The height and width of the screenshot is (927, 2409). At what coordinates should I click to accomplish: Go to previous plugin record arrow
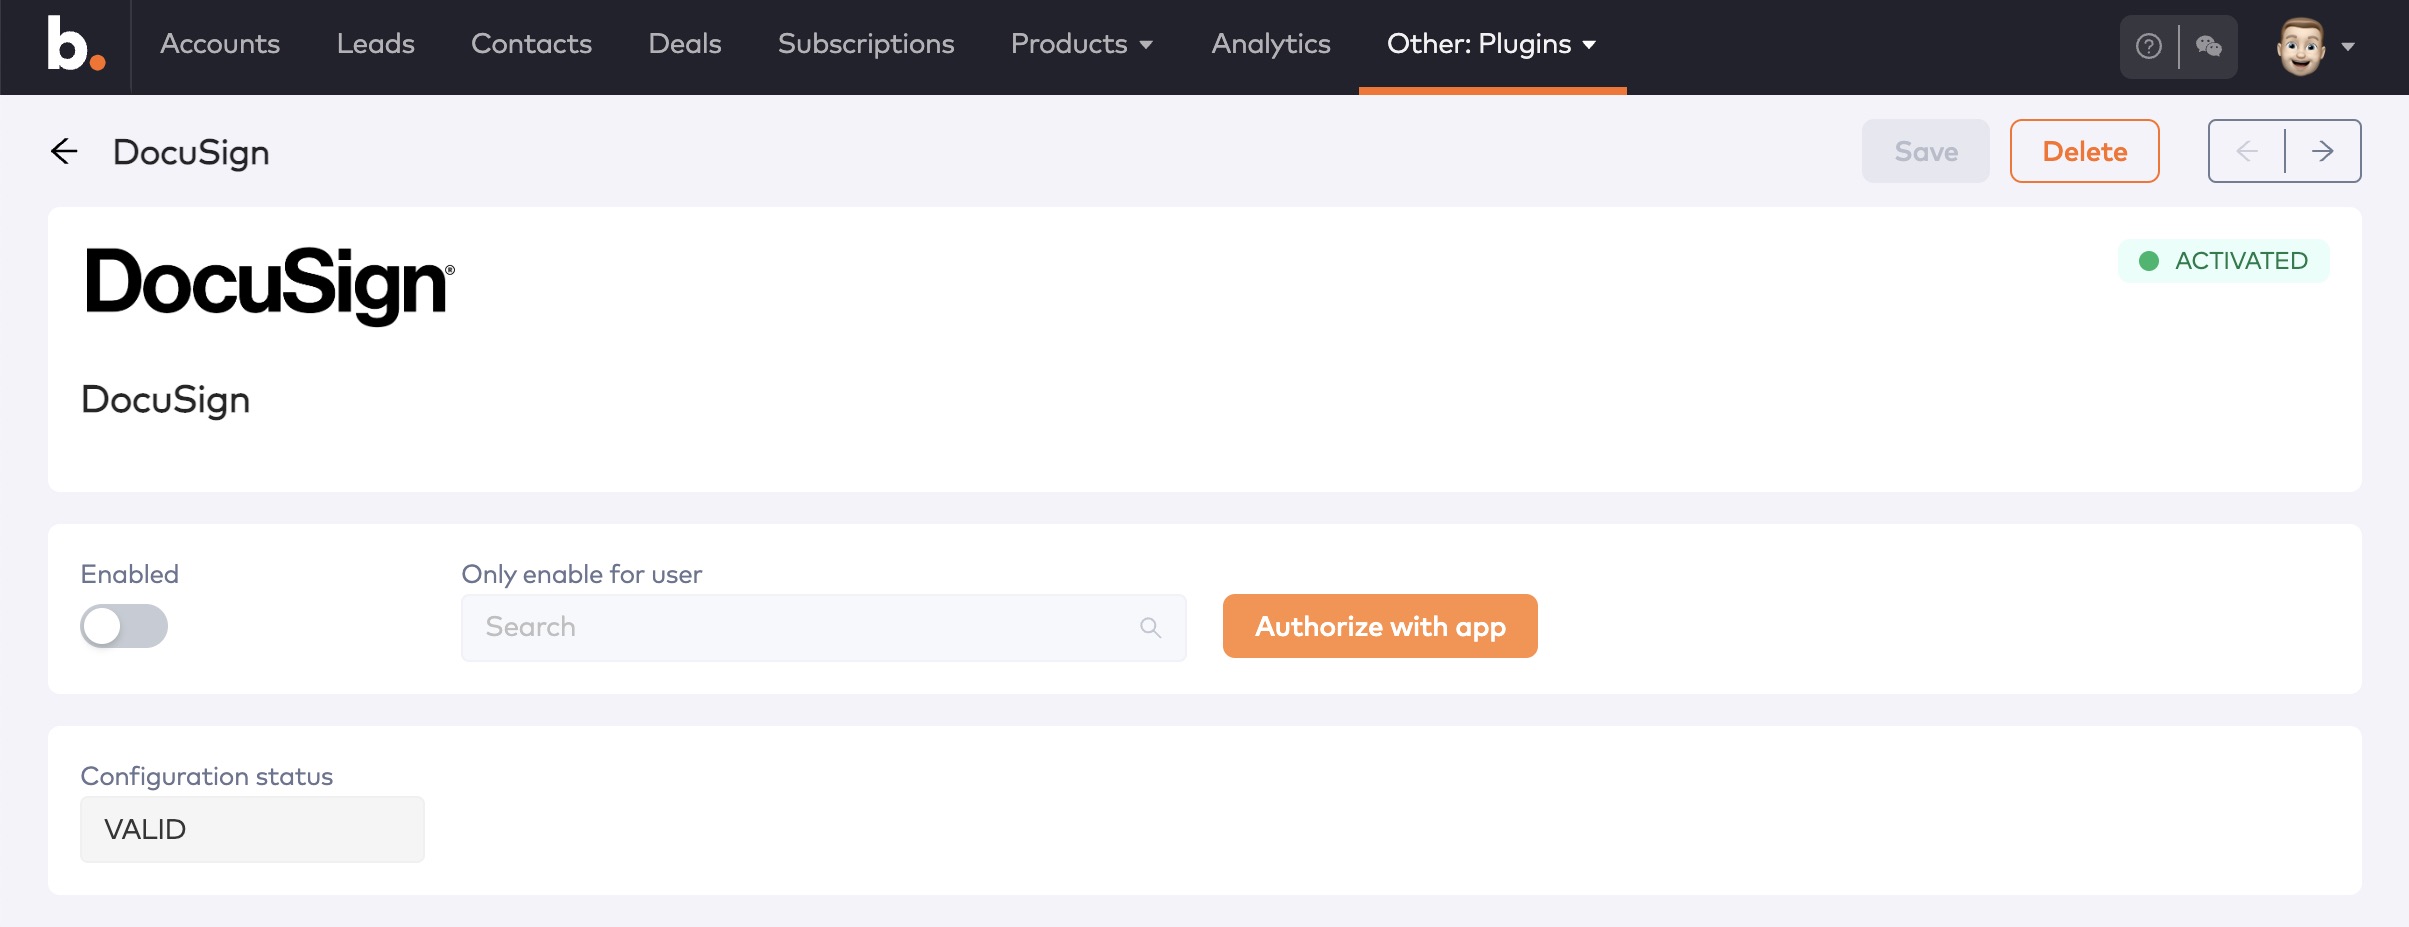coord(2246,151)
